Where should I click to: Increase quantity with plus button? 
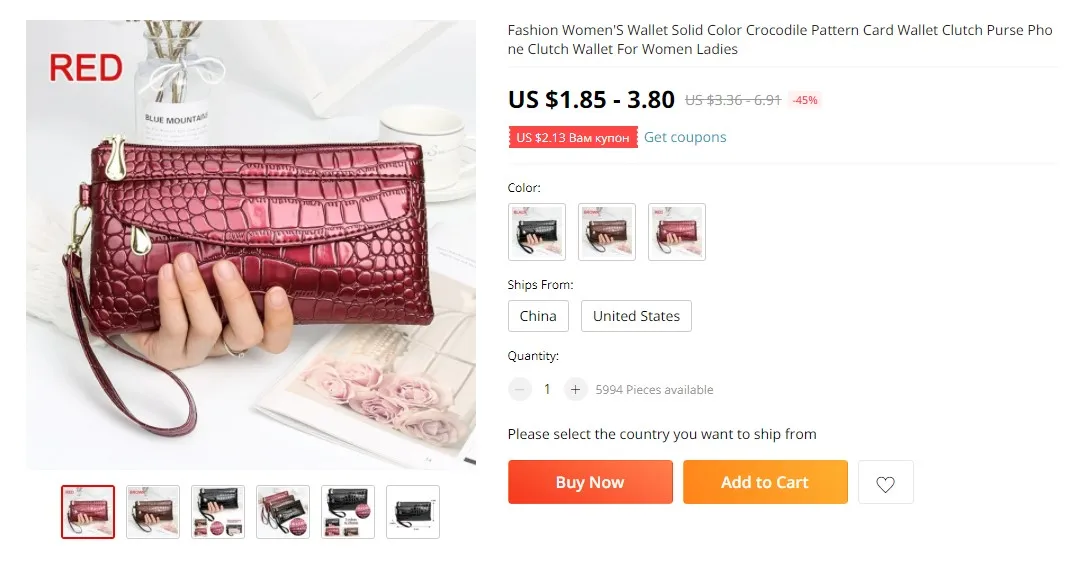coord(575,390)
